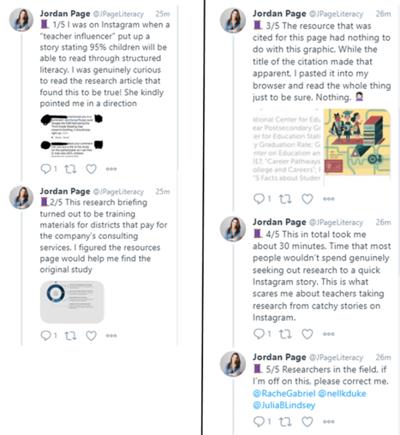400x435 pixels.
Task: Reply to the 5/5 tweet
Action: [x=259, y=422]
